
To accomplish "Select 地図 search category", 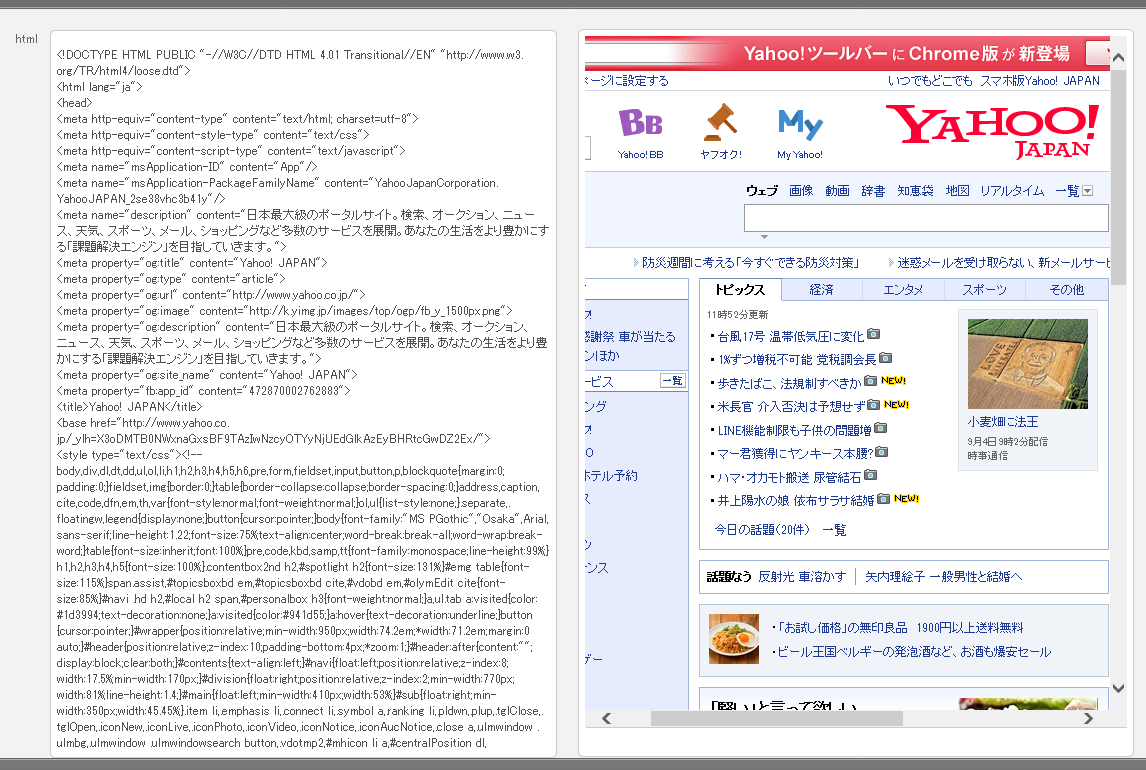I will (957, 191).
